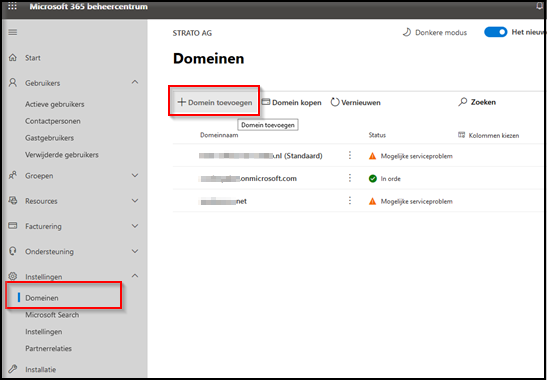Click the green check icon for In orde
The height and width of the screenshot is (380, 547).
[373, 179]
